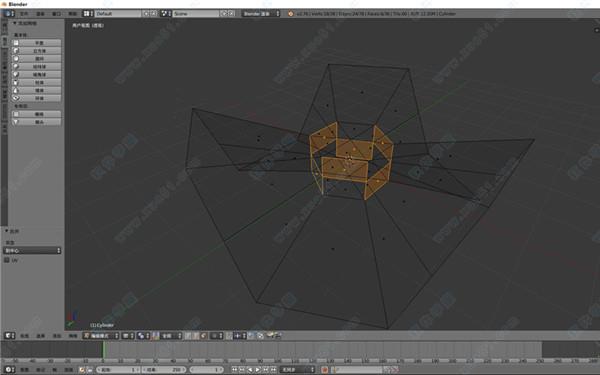
Task: Browse screen layouts via layout icon
Action: [x=88, y=13]
